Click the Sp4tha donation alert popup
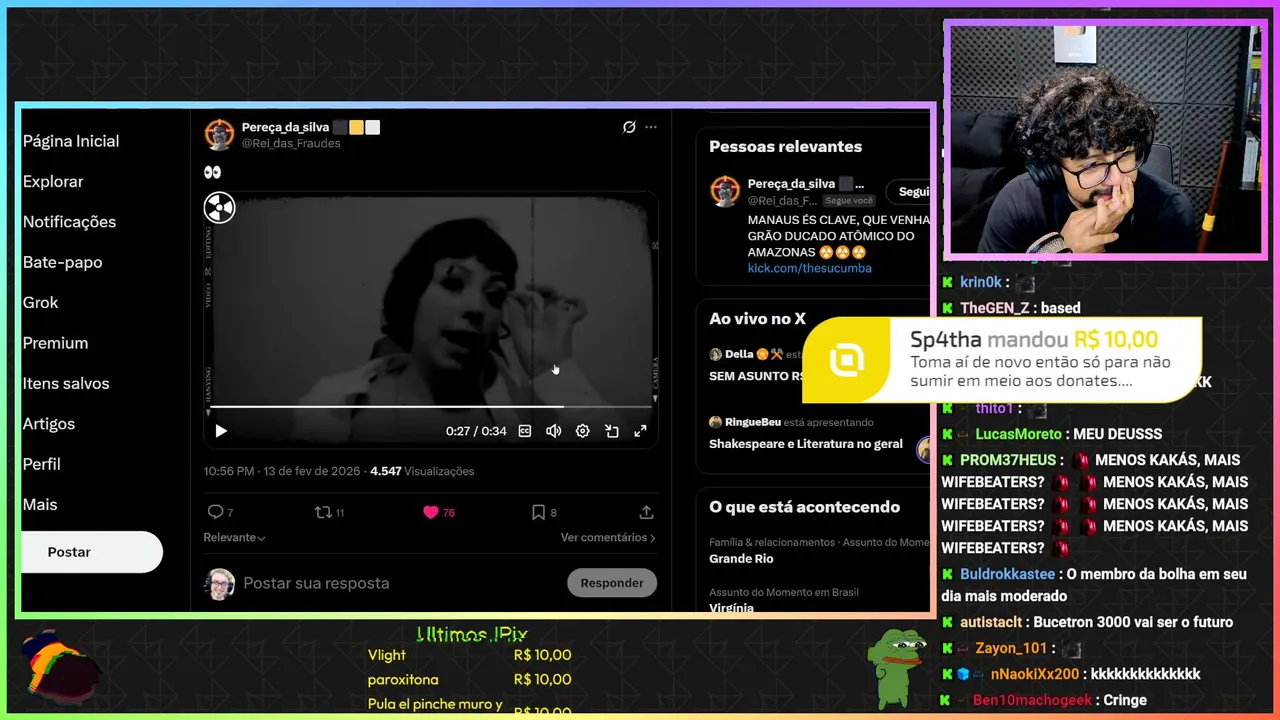The height and width of the screenshot is (720, 1280). coord(1002,360)
